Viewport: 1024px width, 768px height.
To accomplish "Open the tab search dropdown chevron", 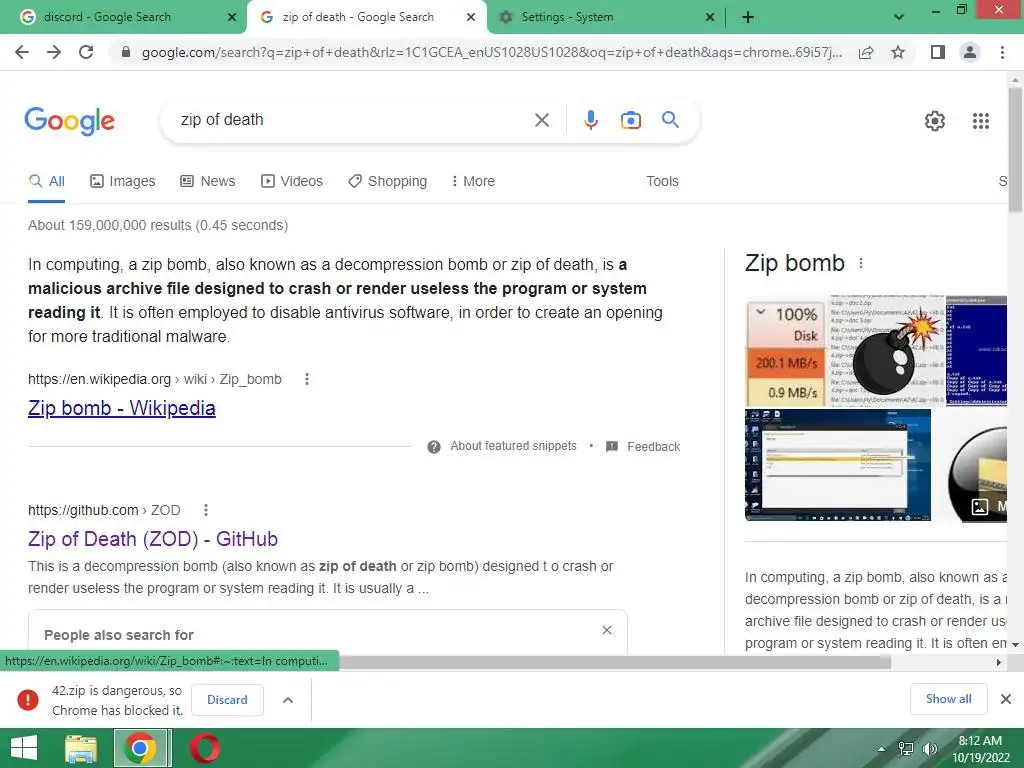I will coord(899,17).
